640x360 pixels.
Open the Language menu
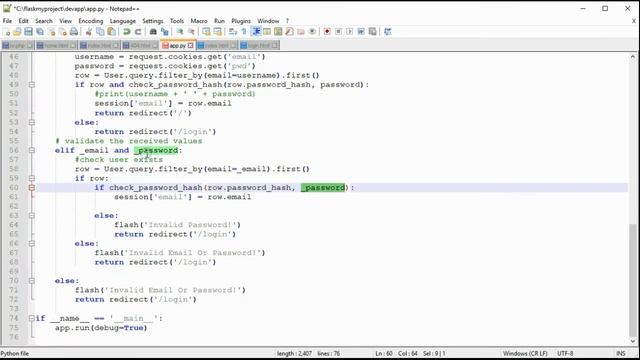122,21
